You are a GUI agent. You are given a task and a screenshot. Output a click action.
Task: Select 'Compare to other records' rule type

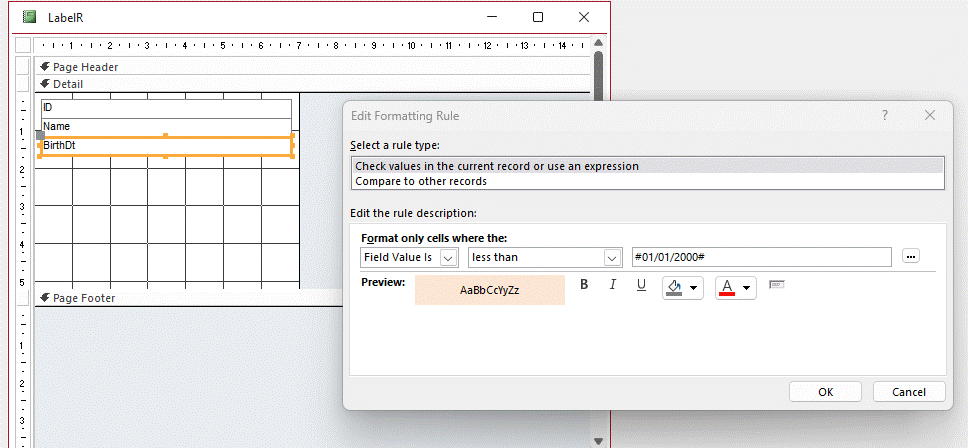click(421, 181)
